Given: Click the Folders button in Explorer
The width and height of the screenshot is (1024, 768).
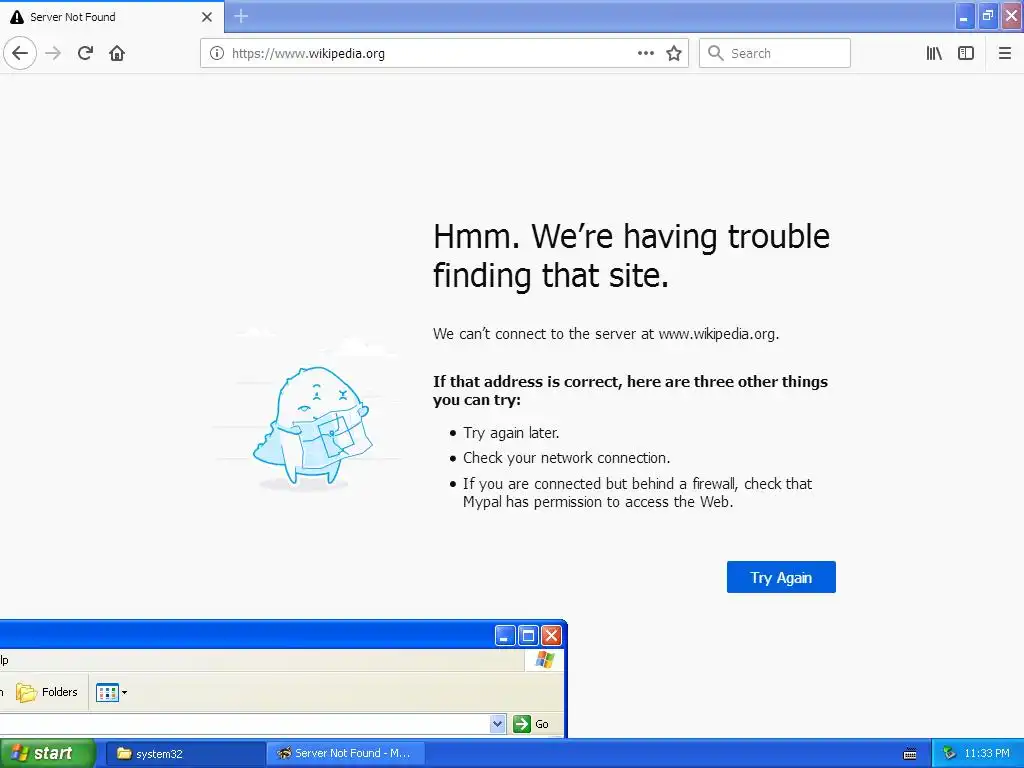Looking at the screenshot, I should click(46, 692).
